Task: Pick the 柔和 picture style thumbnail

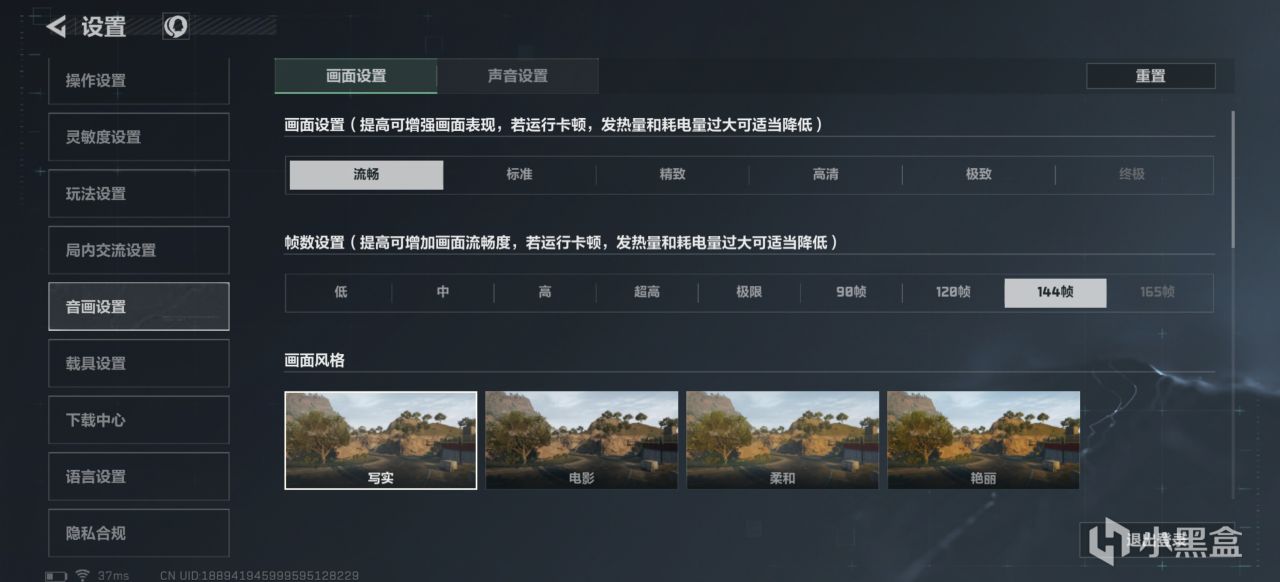Action: coord(783,440)
